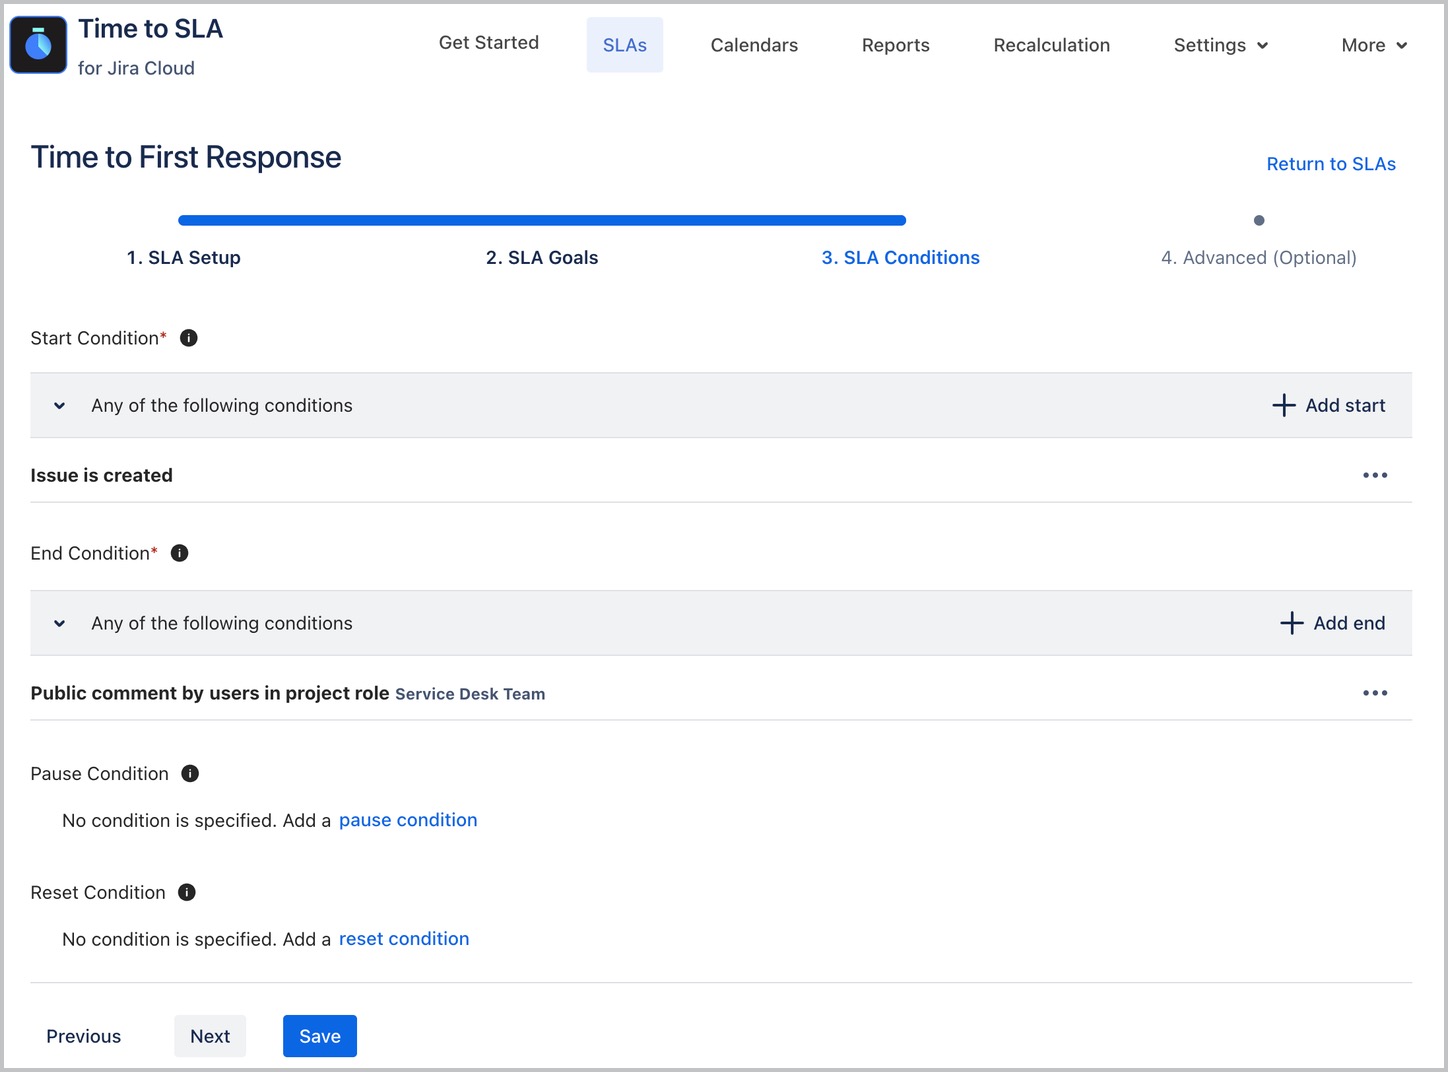The width and height of the screenshot is (1448, 1072).
Task: Collapse the start conditions section chevron
Action: 58,405
